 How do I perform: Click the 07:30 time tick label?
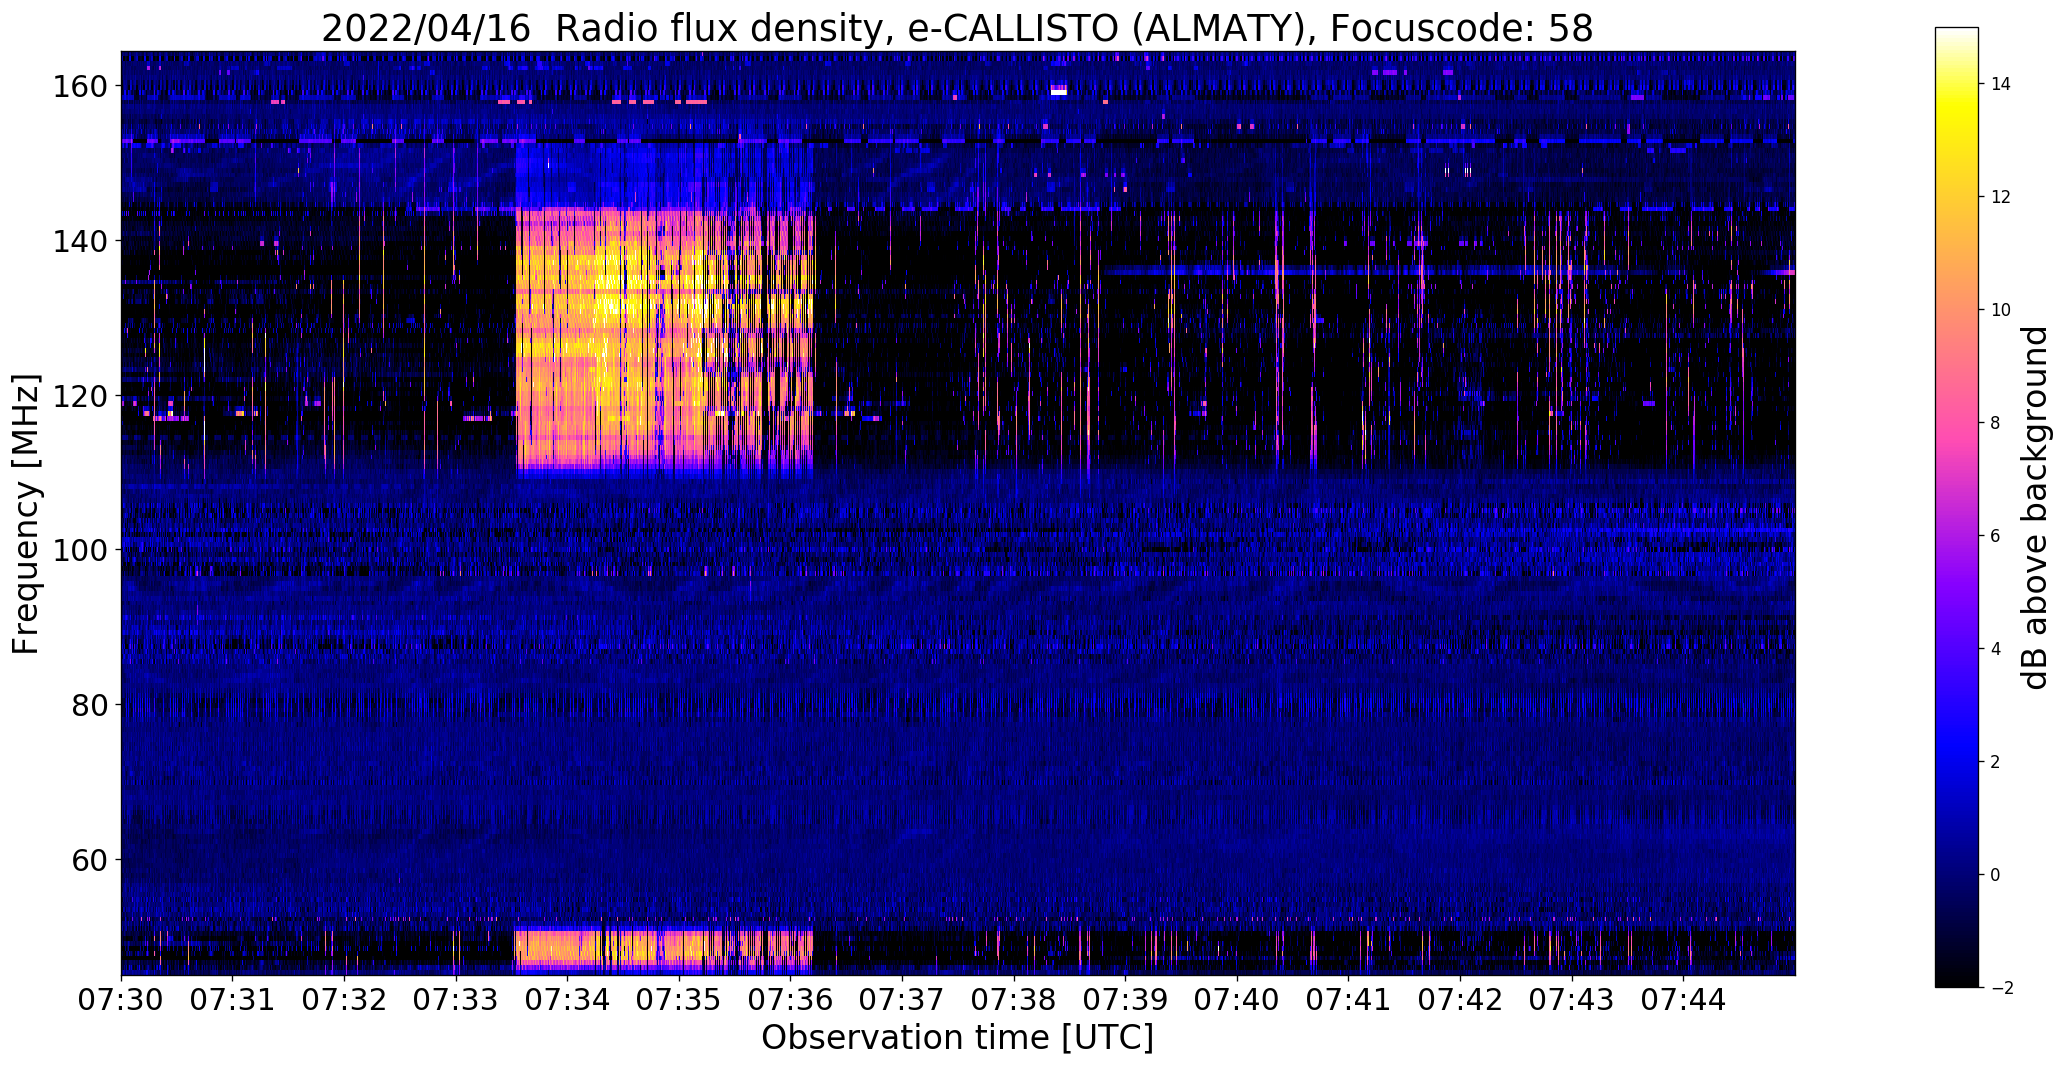(121, 1000)
